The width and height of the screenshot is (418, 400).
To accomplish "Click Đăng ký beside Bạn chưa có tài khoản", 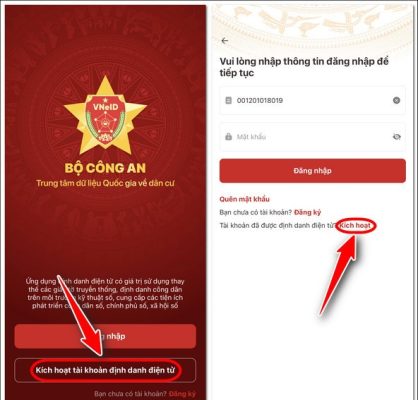I will click(x=308, y=212).
